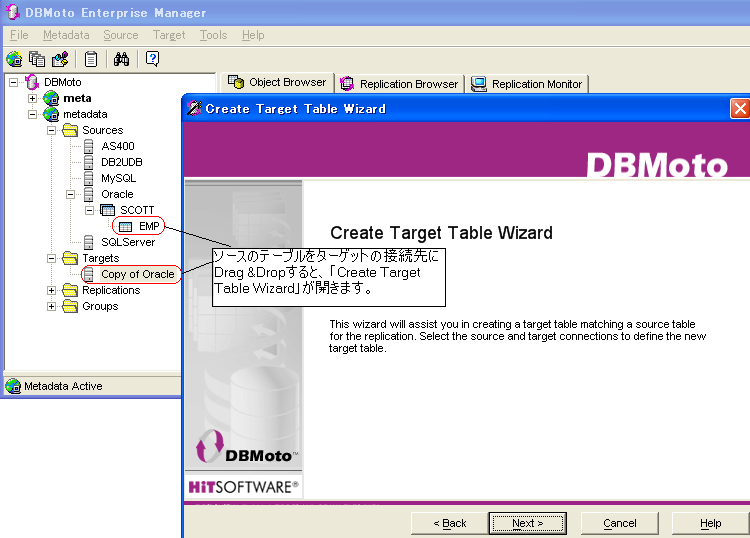Select the EMP table label
The height and width of the screenshot is (538, 750).
point(149,226)
